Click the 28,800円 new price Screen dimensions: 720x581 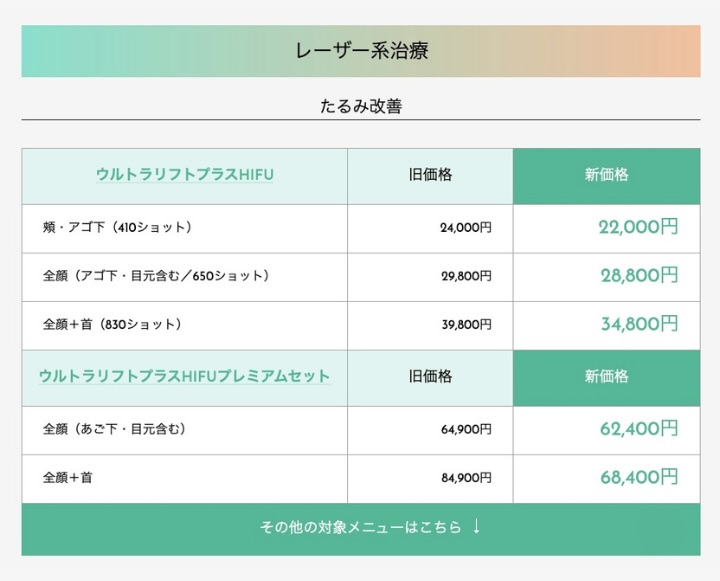639,276
